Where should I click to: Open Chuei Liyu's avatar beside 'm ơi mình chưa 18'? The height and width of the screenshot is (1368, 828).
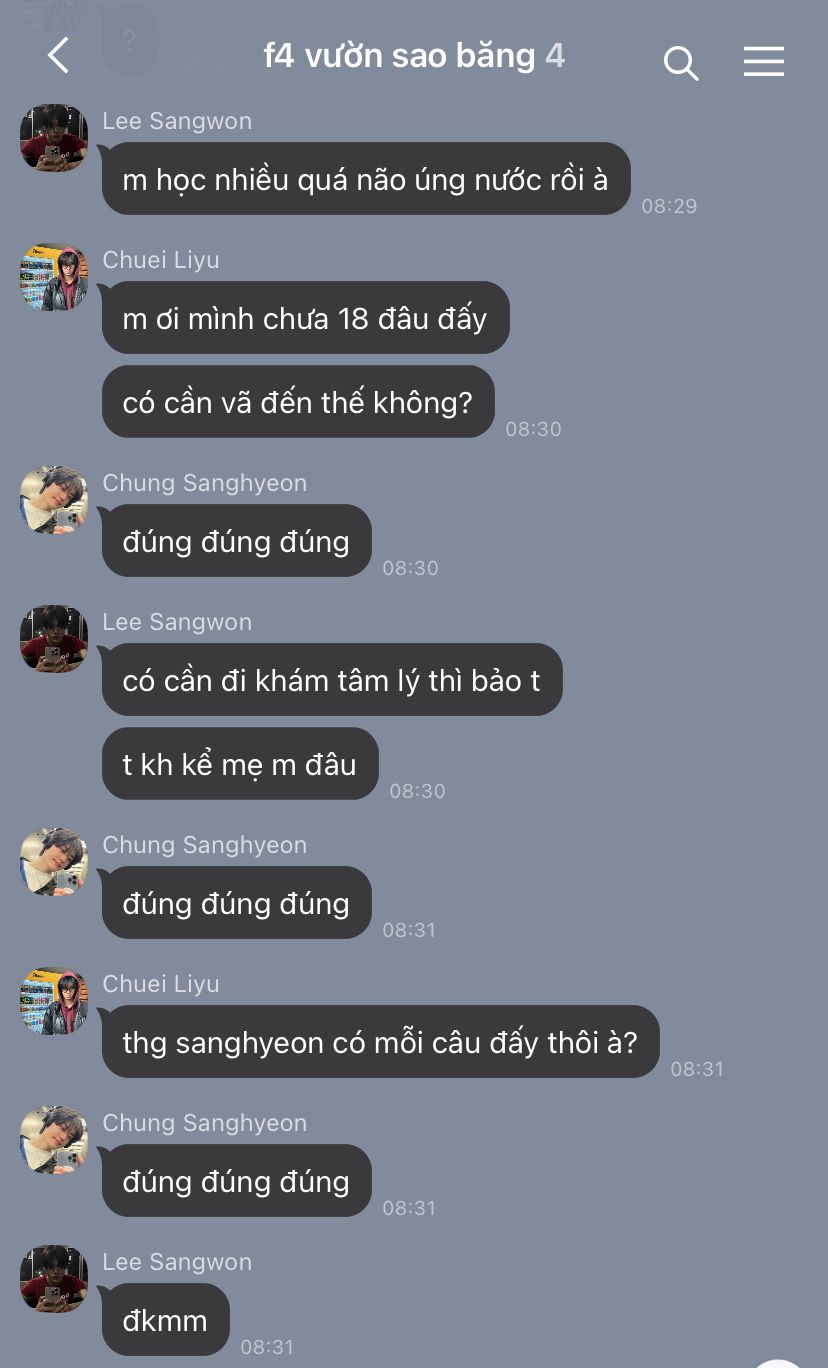[54, 277]
